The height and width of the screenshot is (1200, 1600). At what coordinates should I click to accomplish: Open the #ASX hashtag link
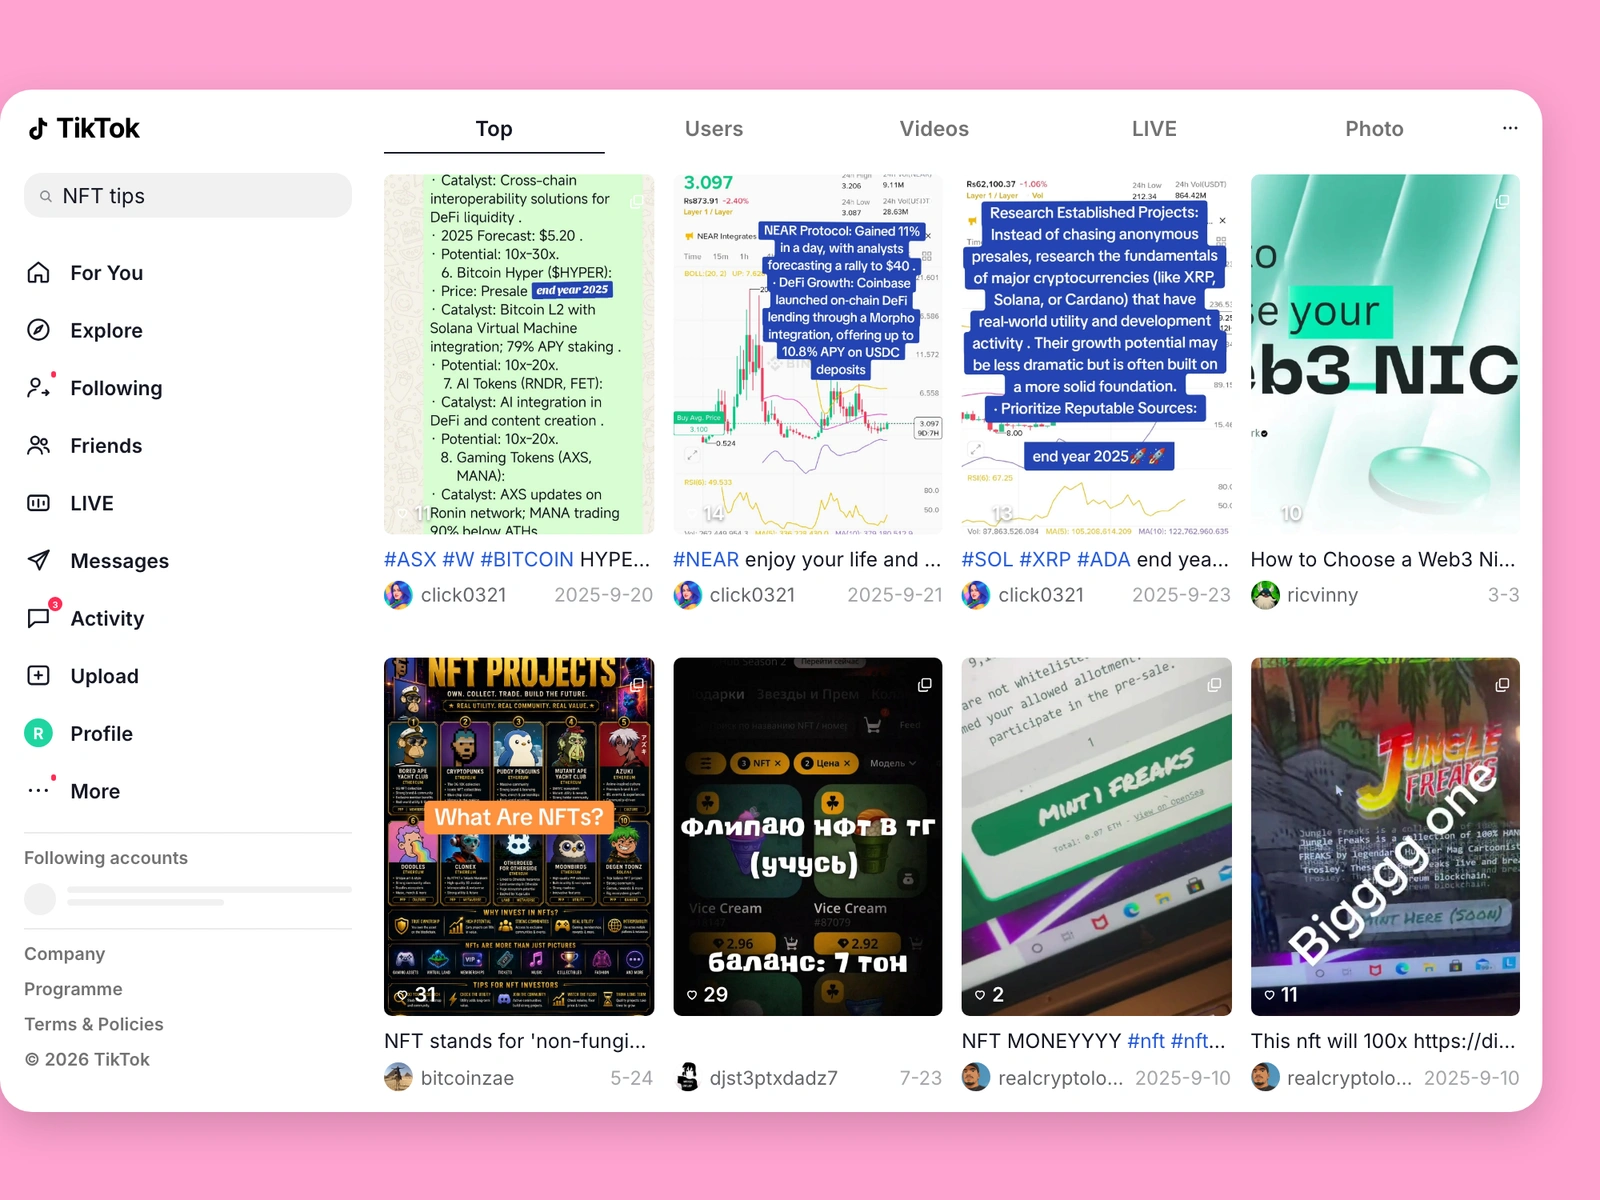(410, 559)
